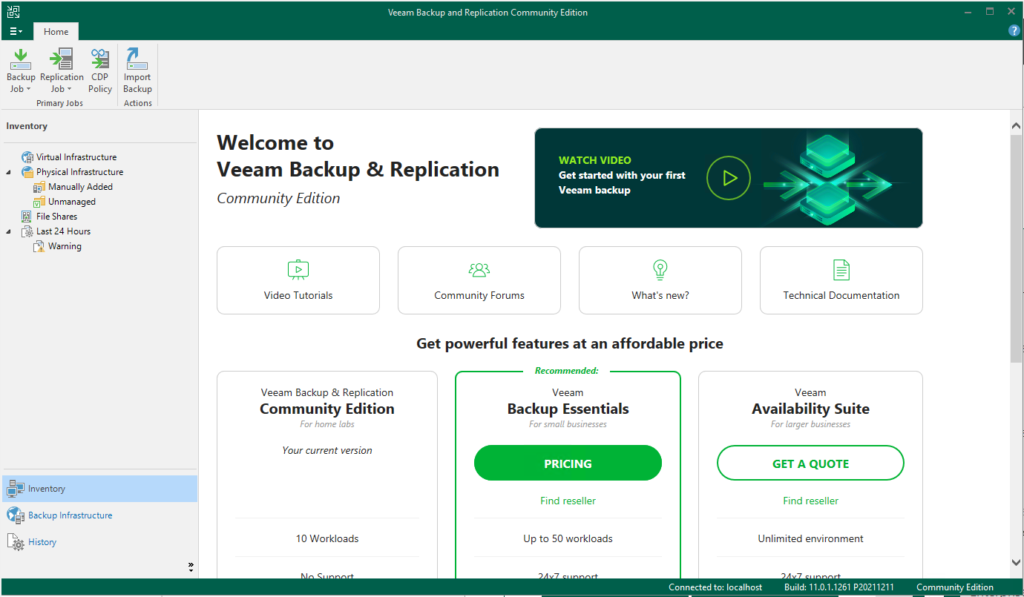Collapse the Physical Infrastructure tree node
Screen dimensions: 1024x597
tap(8, 172)
